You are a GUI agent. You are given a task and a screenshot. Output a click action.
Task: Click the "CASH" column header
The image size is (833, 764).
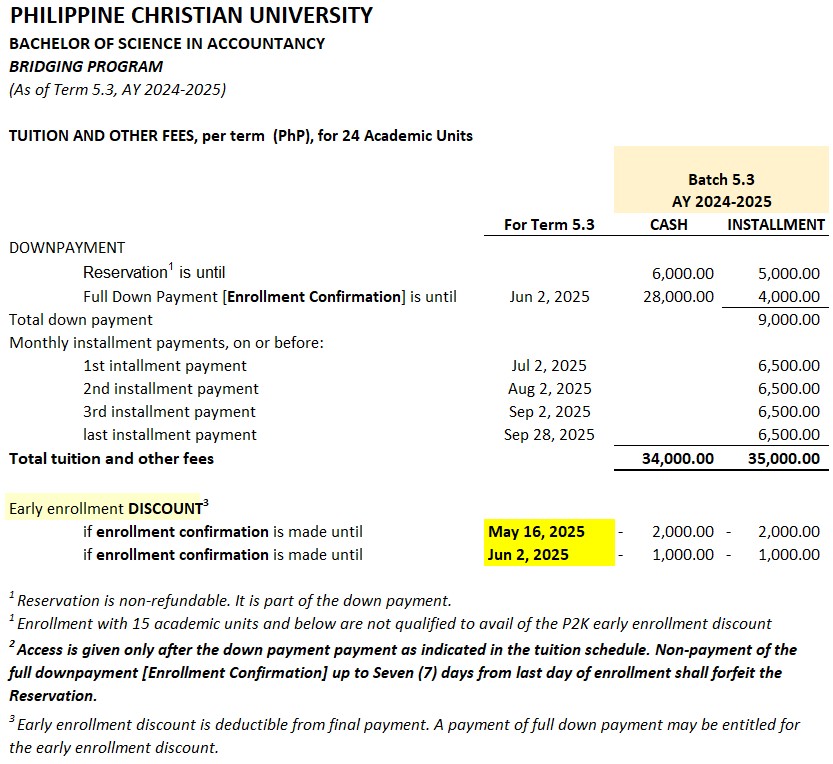point(668,225)
